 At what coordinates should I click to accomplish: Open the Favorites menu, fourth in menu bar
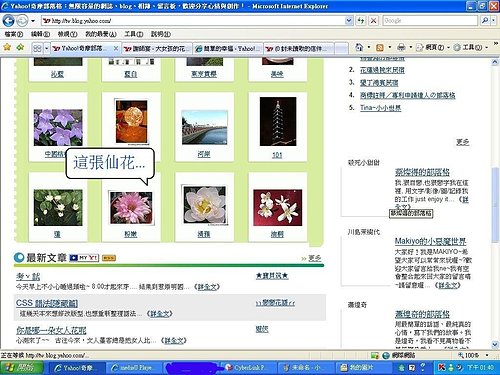(101, 34)
